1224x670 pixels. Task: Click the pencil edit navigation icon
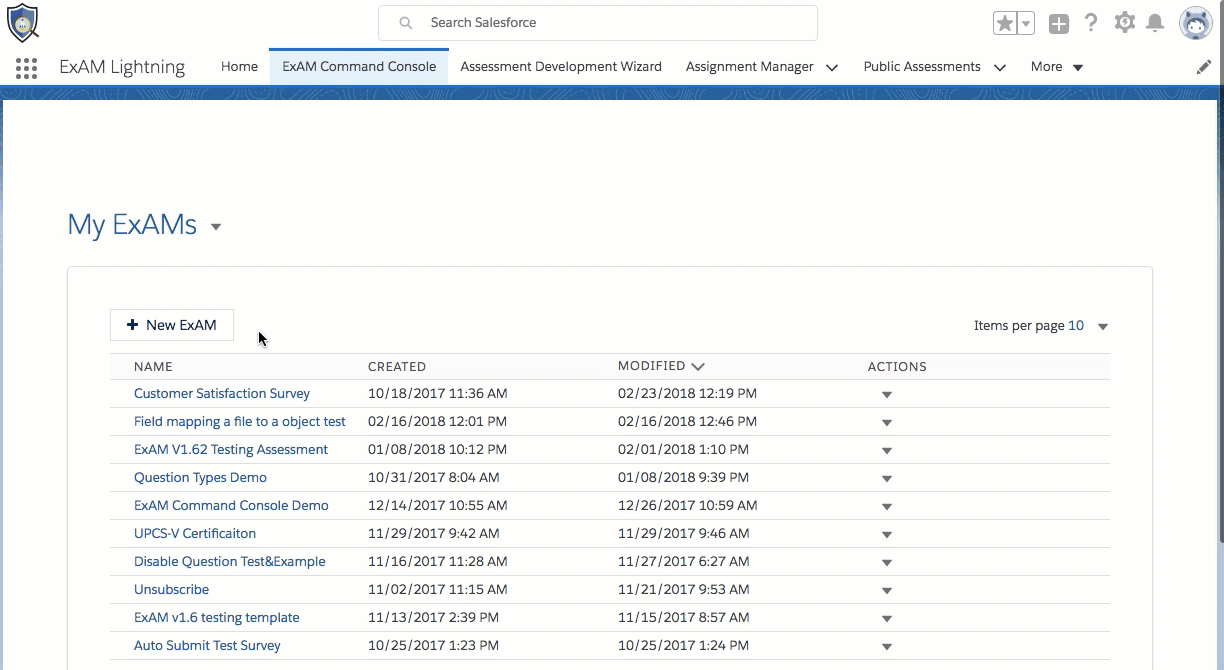point(1204,67)
